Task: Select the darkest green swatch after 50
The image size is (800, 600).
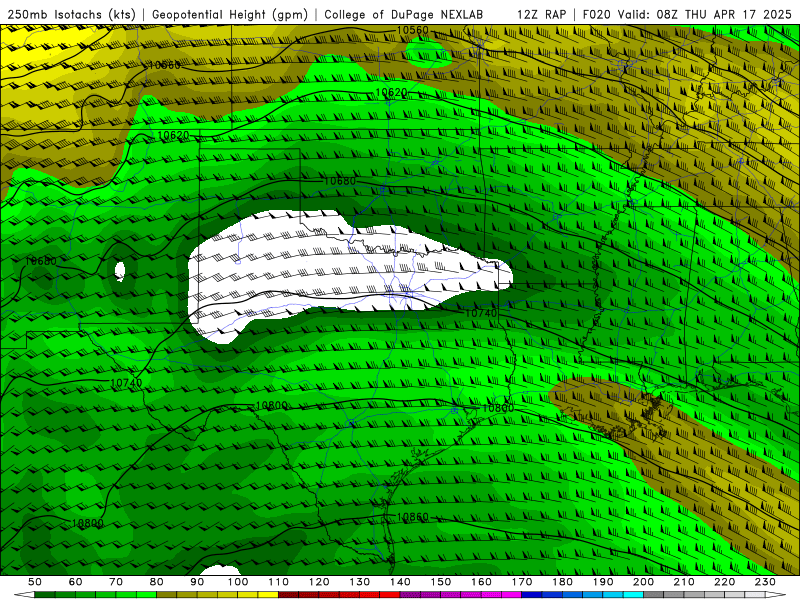Action: [45, 595]
